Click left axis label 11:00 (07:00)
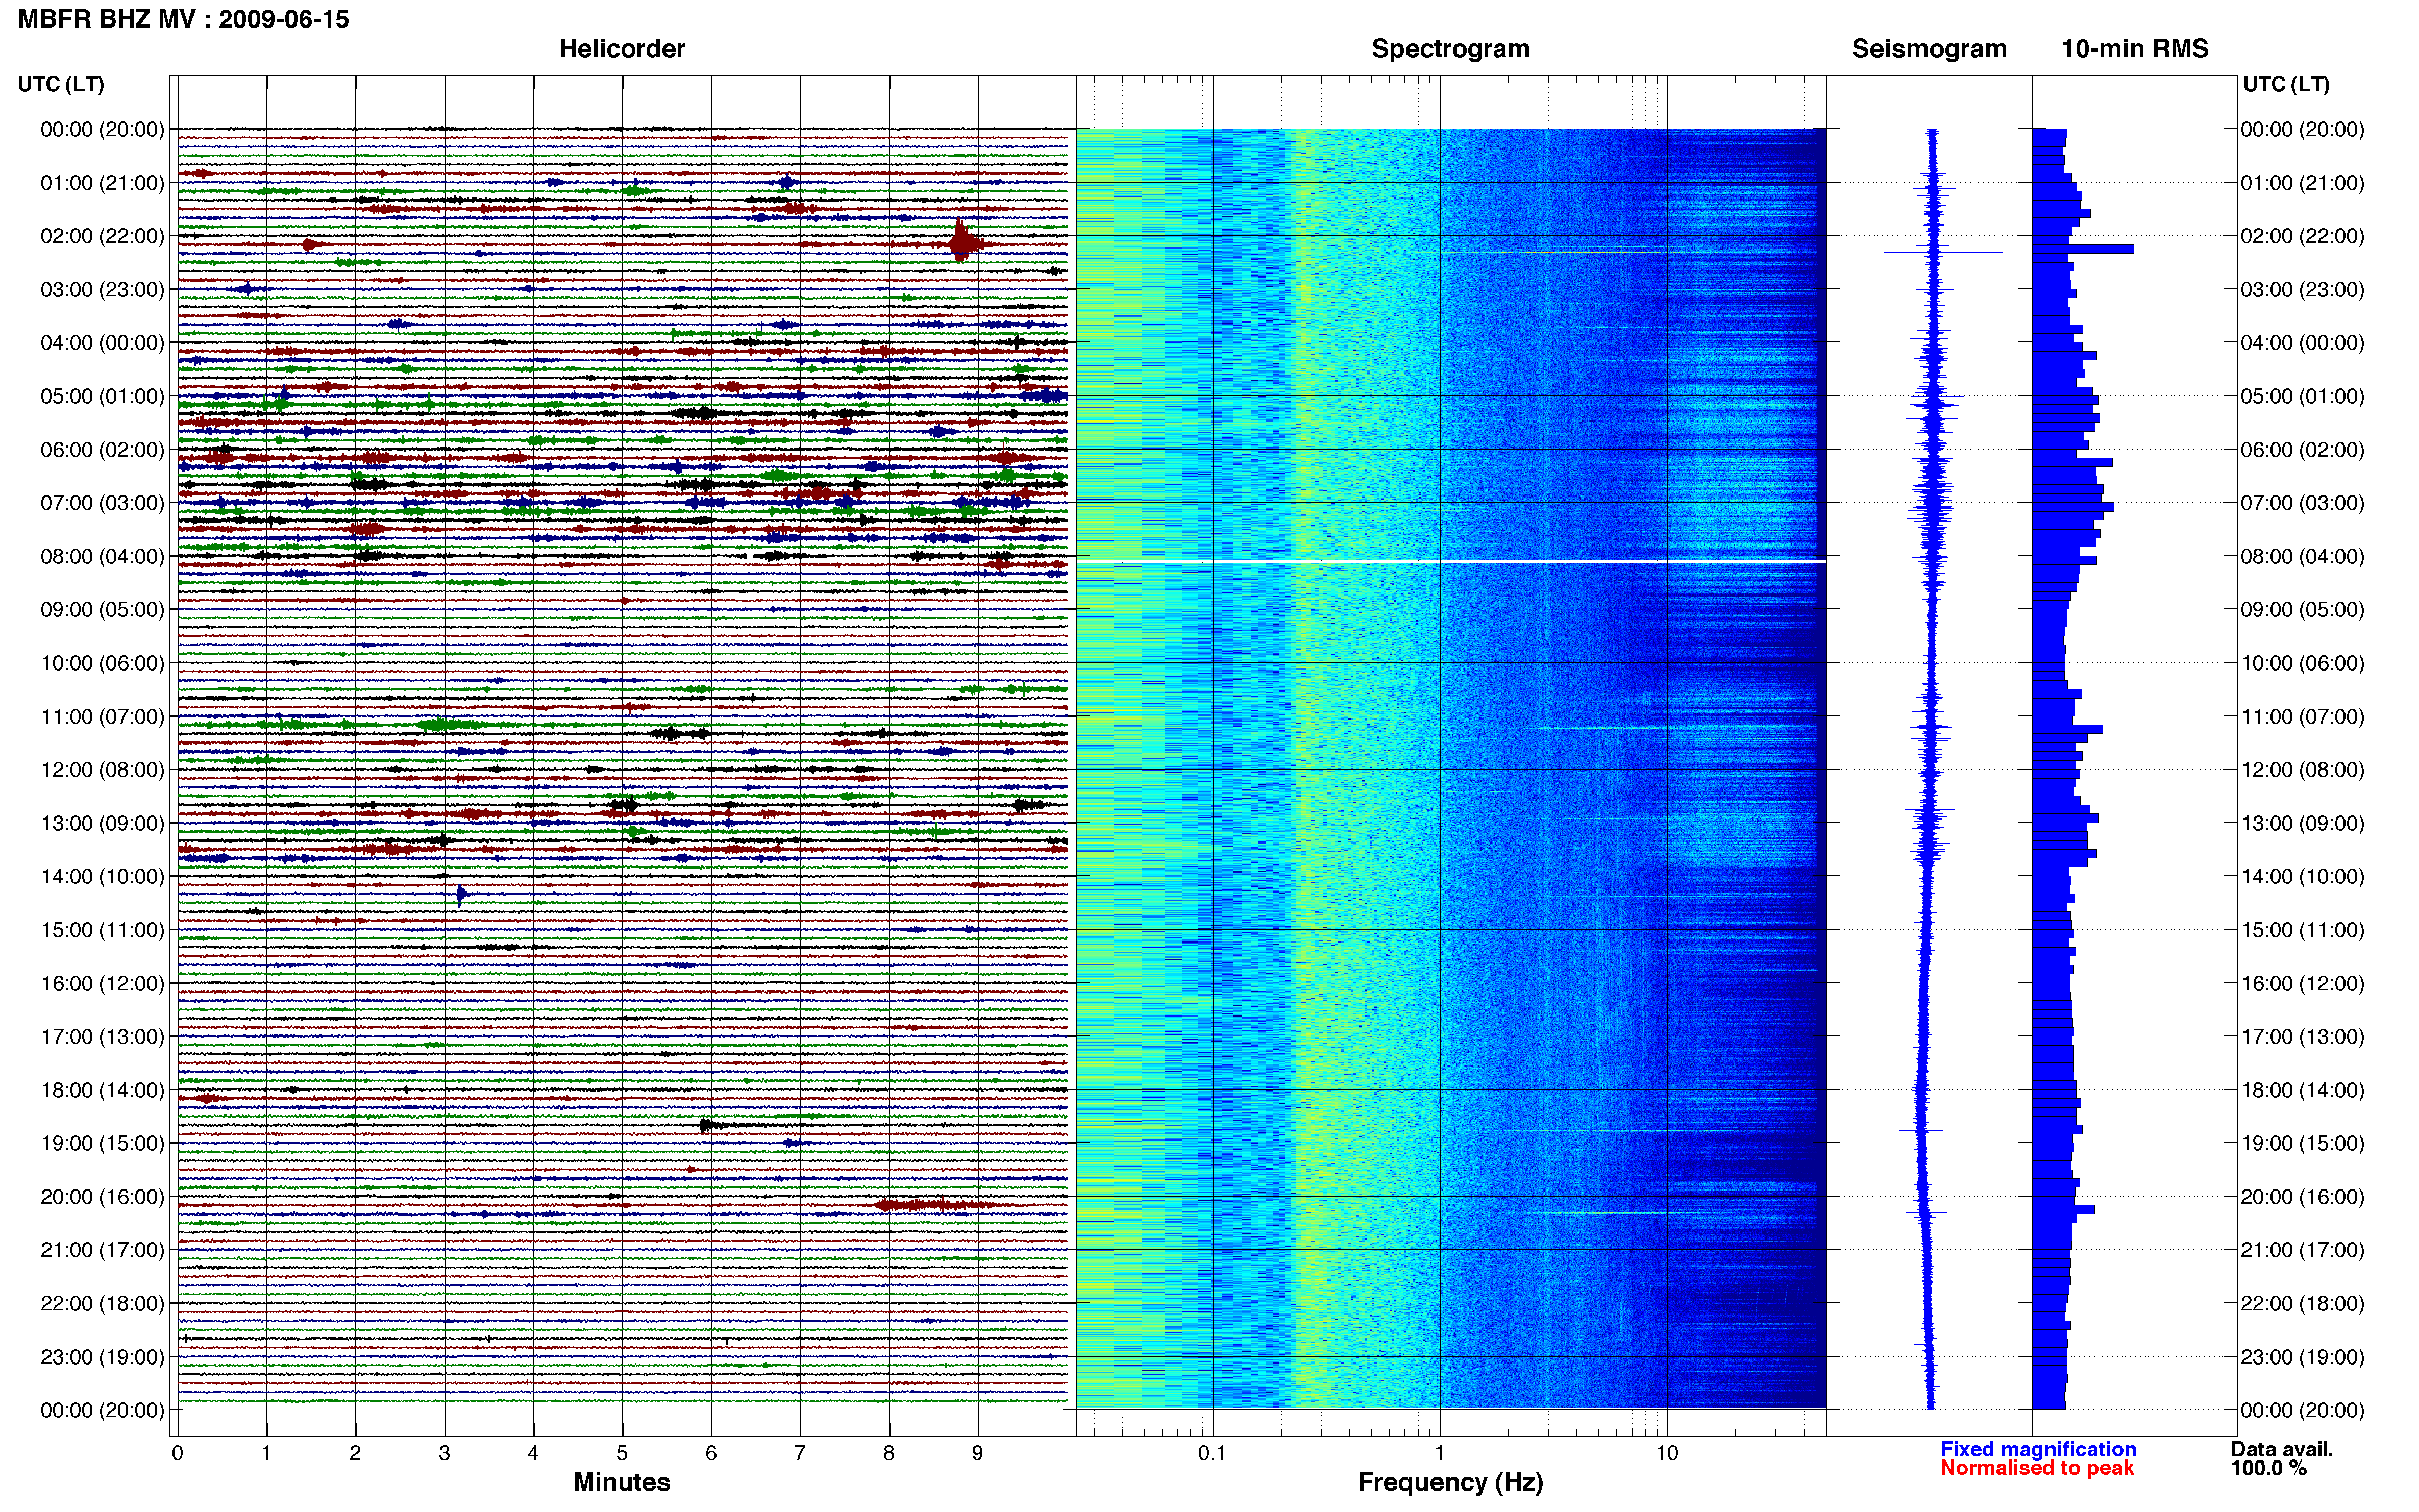 [102, 716]
